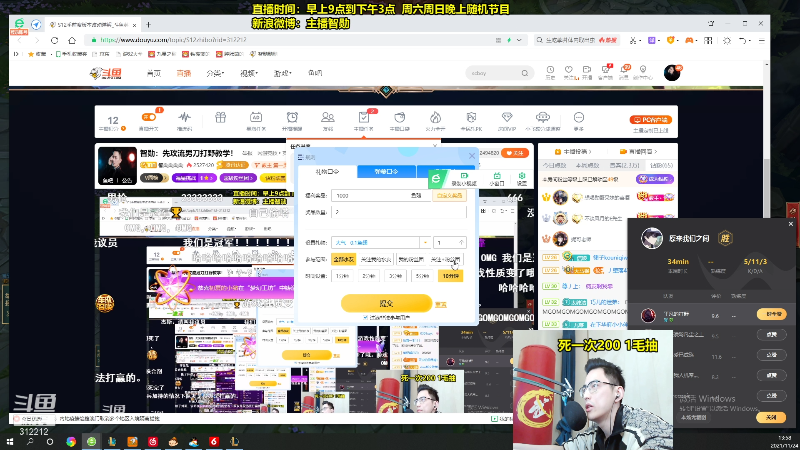Open the more (ellipsis) icon in streamer toolbar
Screen dimensions: 800x450
(579, 118)
